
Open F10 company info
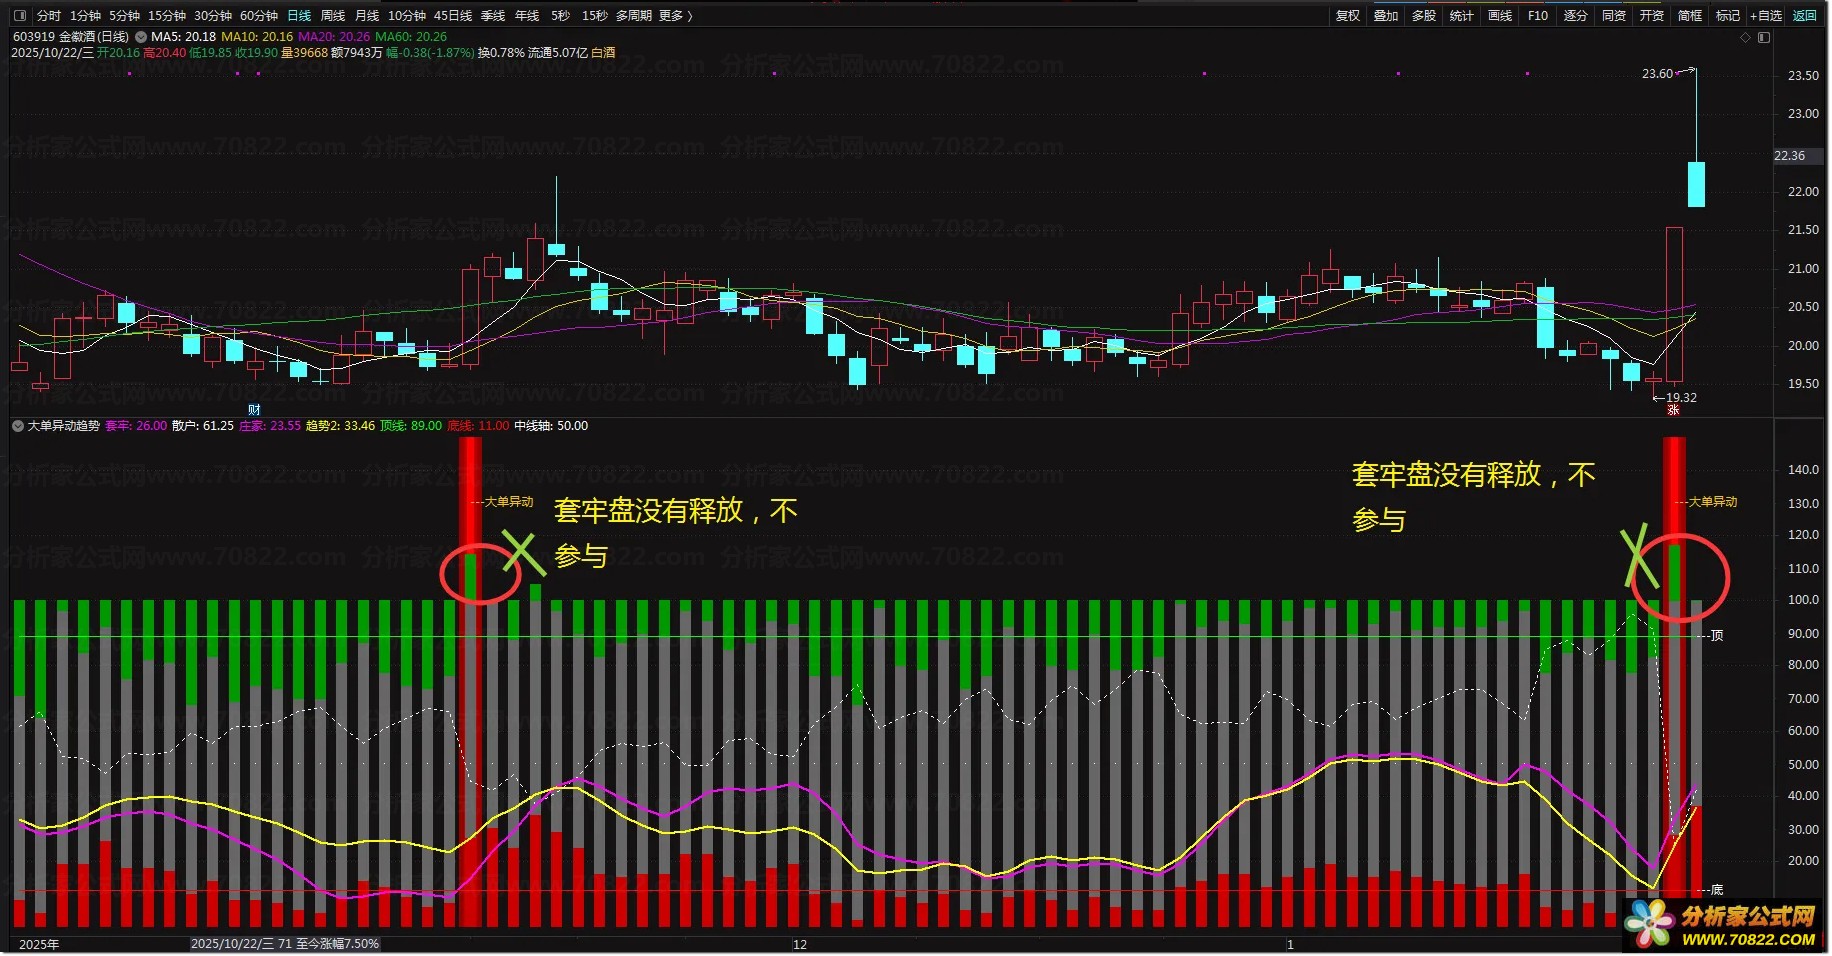pos(1538,16)
